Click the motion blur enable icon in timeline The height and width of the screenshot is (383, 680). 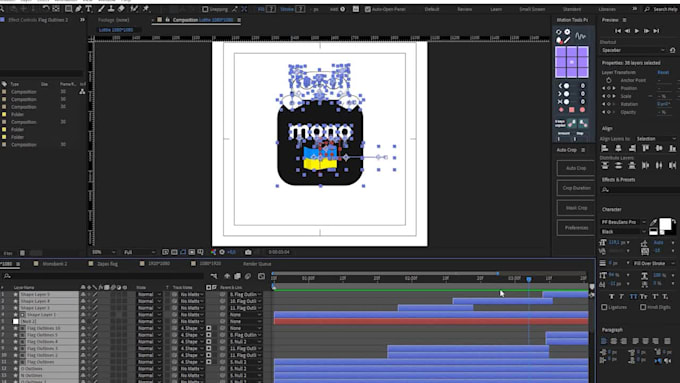coord(248,276)
